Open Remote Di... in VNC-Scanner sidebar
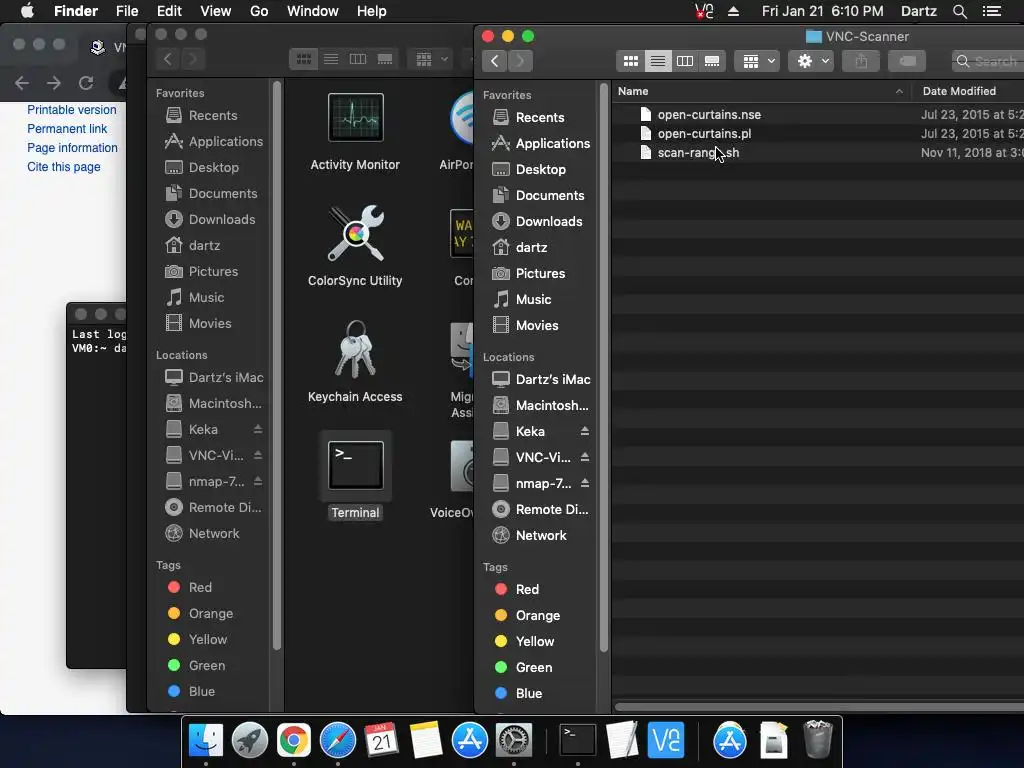 541,509
